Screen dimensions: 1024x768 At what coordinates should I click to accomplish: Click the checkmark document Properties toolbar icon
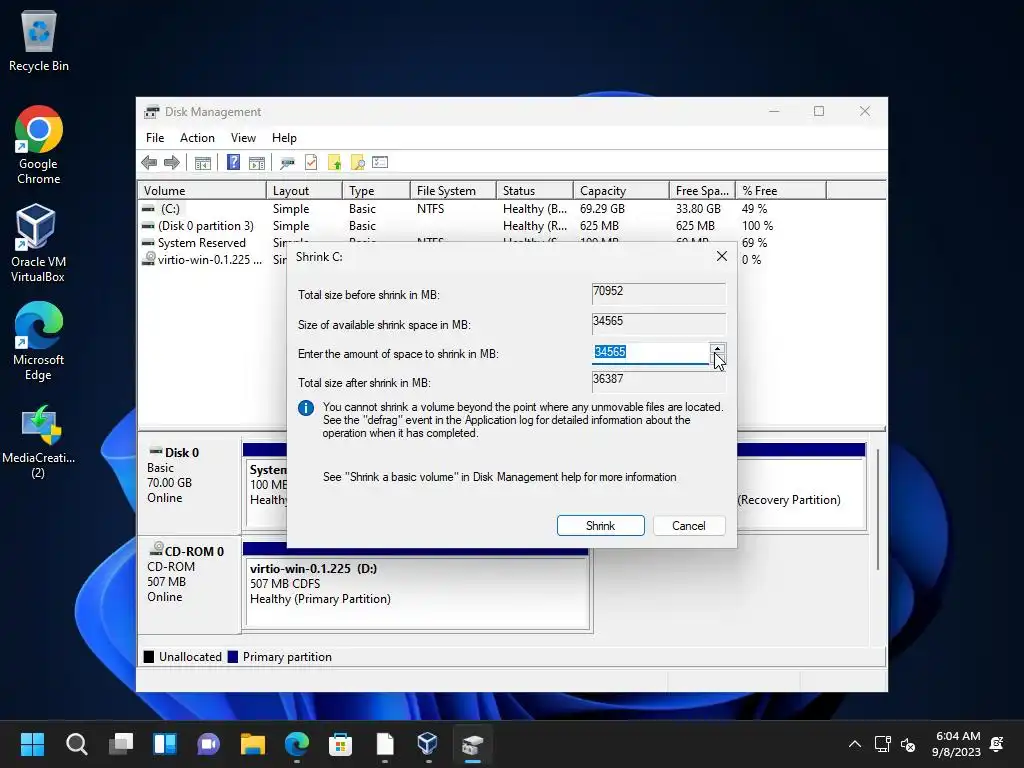click(x=311, y=162)
